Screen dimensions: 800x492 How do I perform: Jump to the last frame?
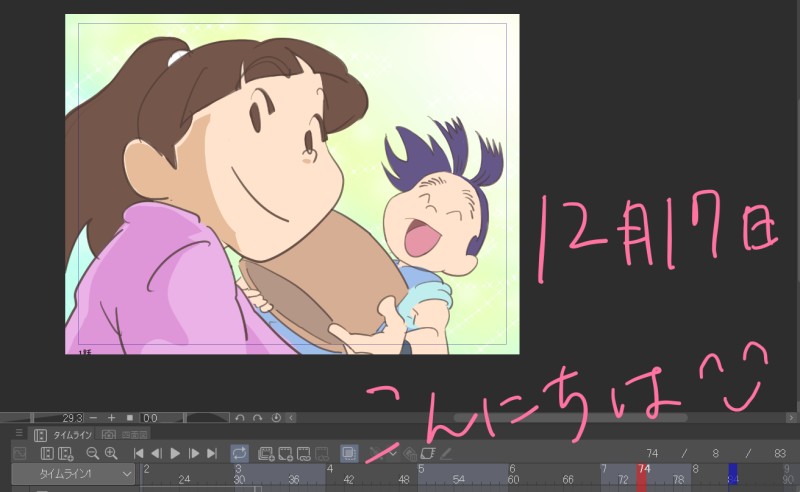point(212,453)
